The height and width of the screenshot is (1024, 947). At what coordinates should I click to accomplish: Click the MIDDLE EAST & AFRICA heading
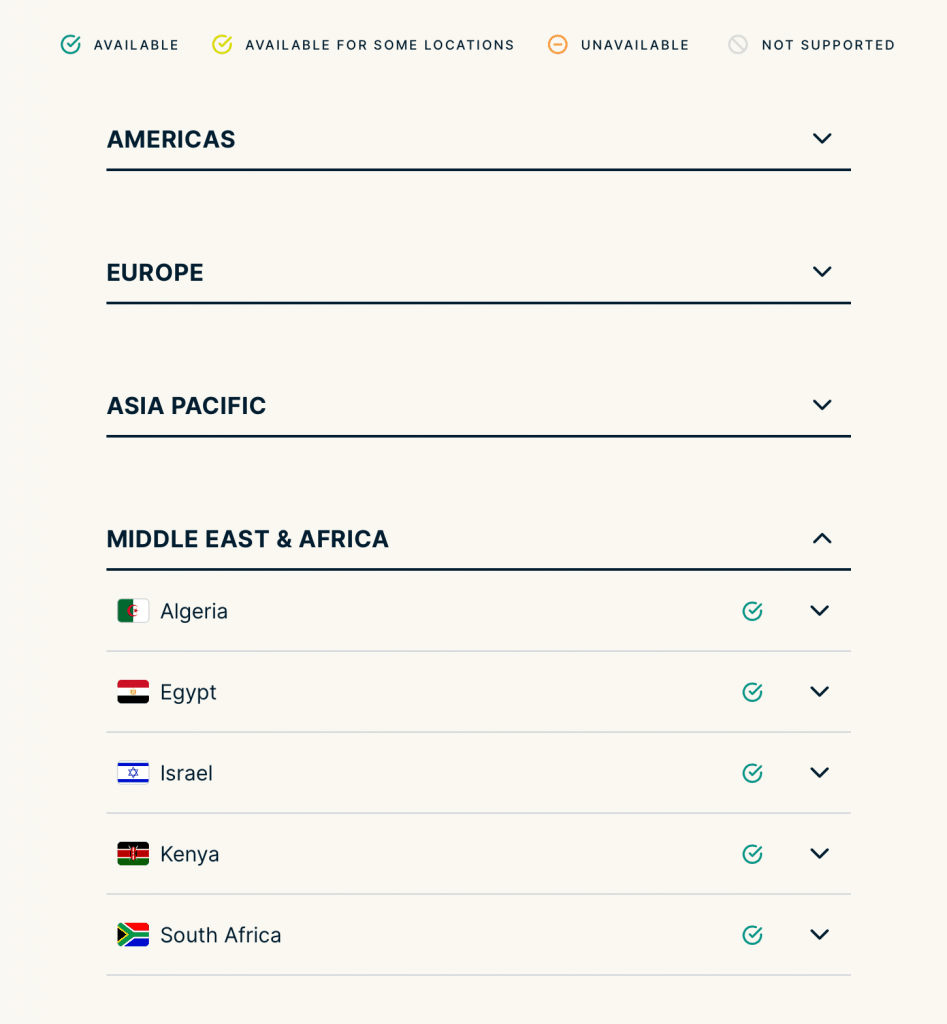coord(247,538)
